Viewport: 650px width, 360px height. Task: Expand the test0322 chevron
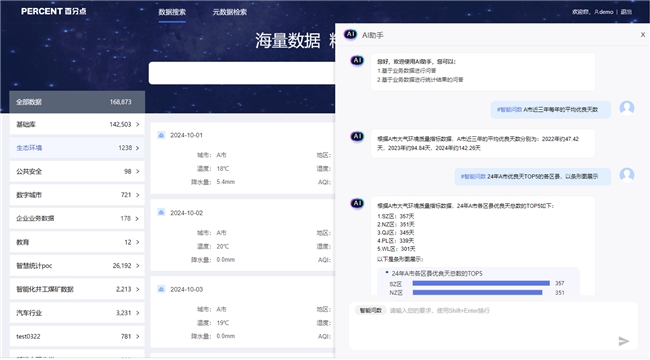pyautogui.click(x=138, y=336)
